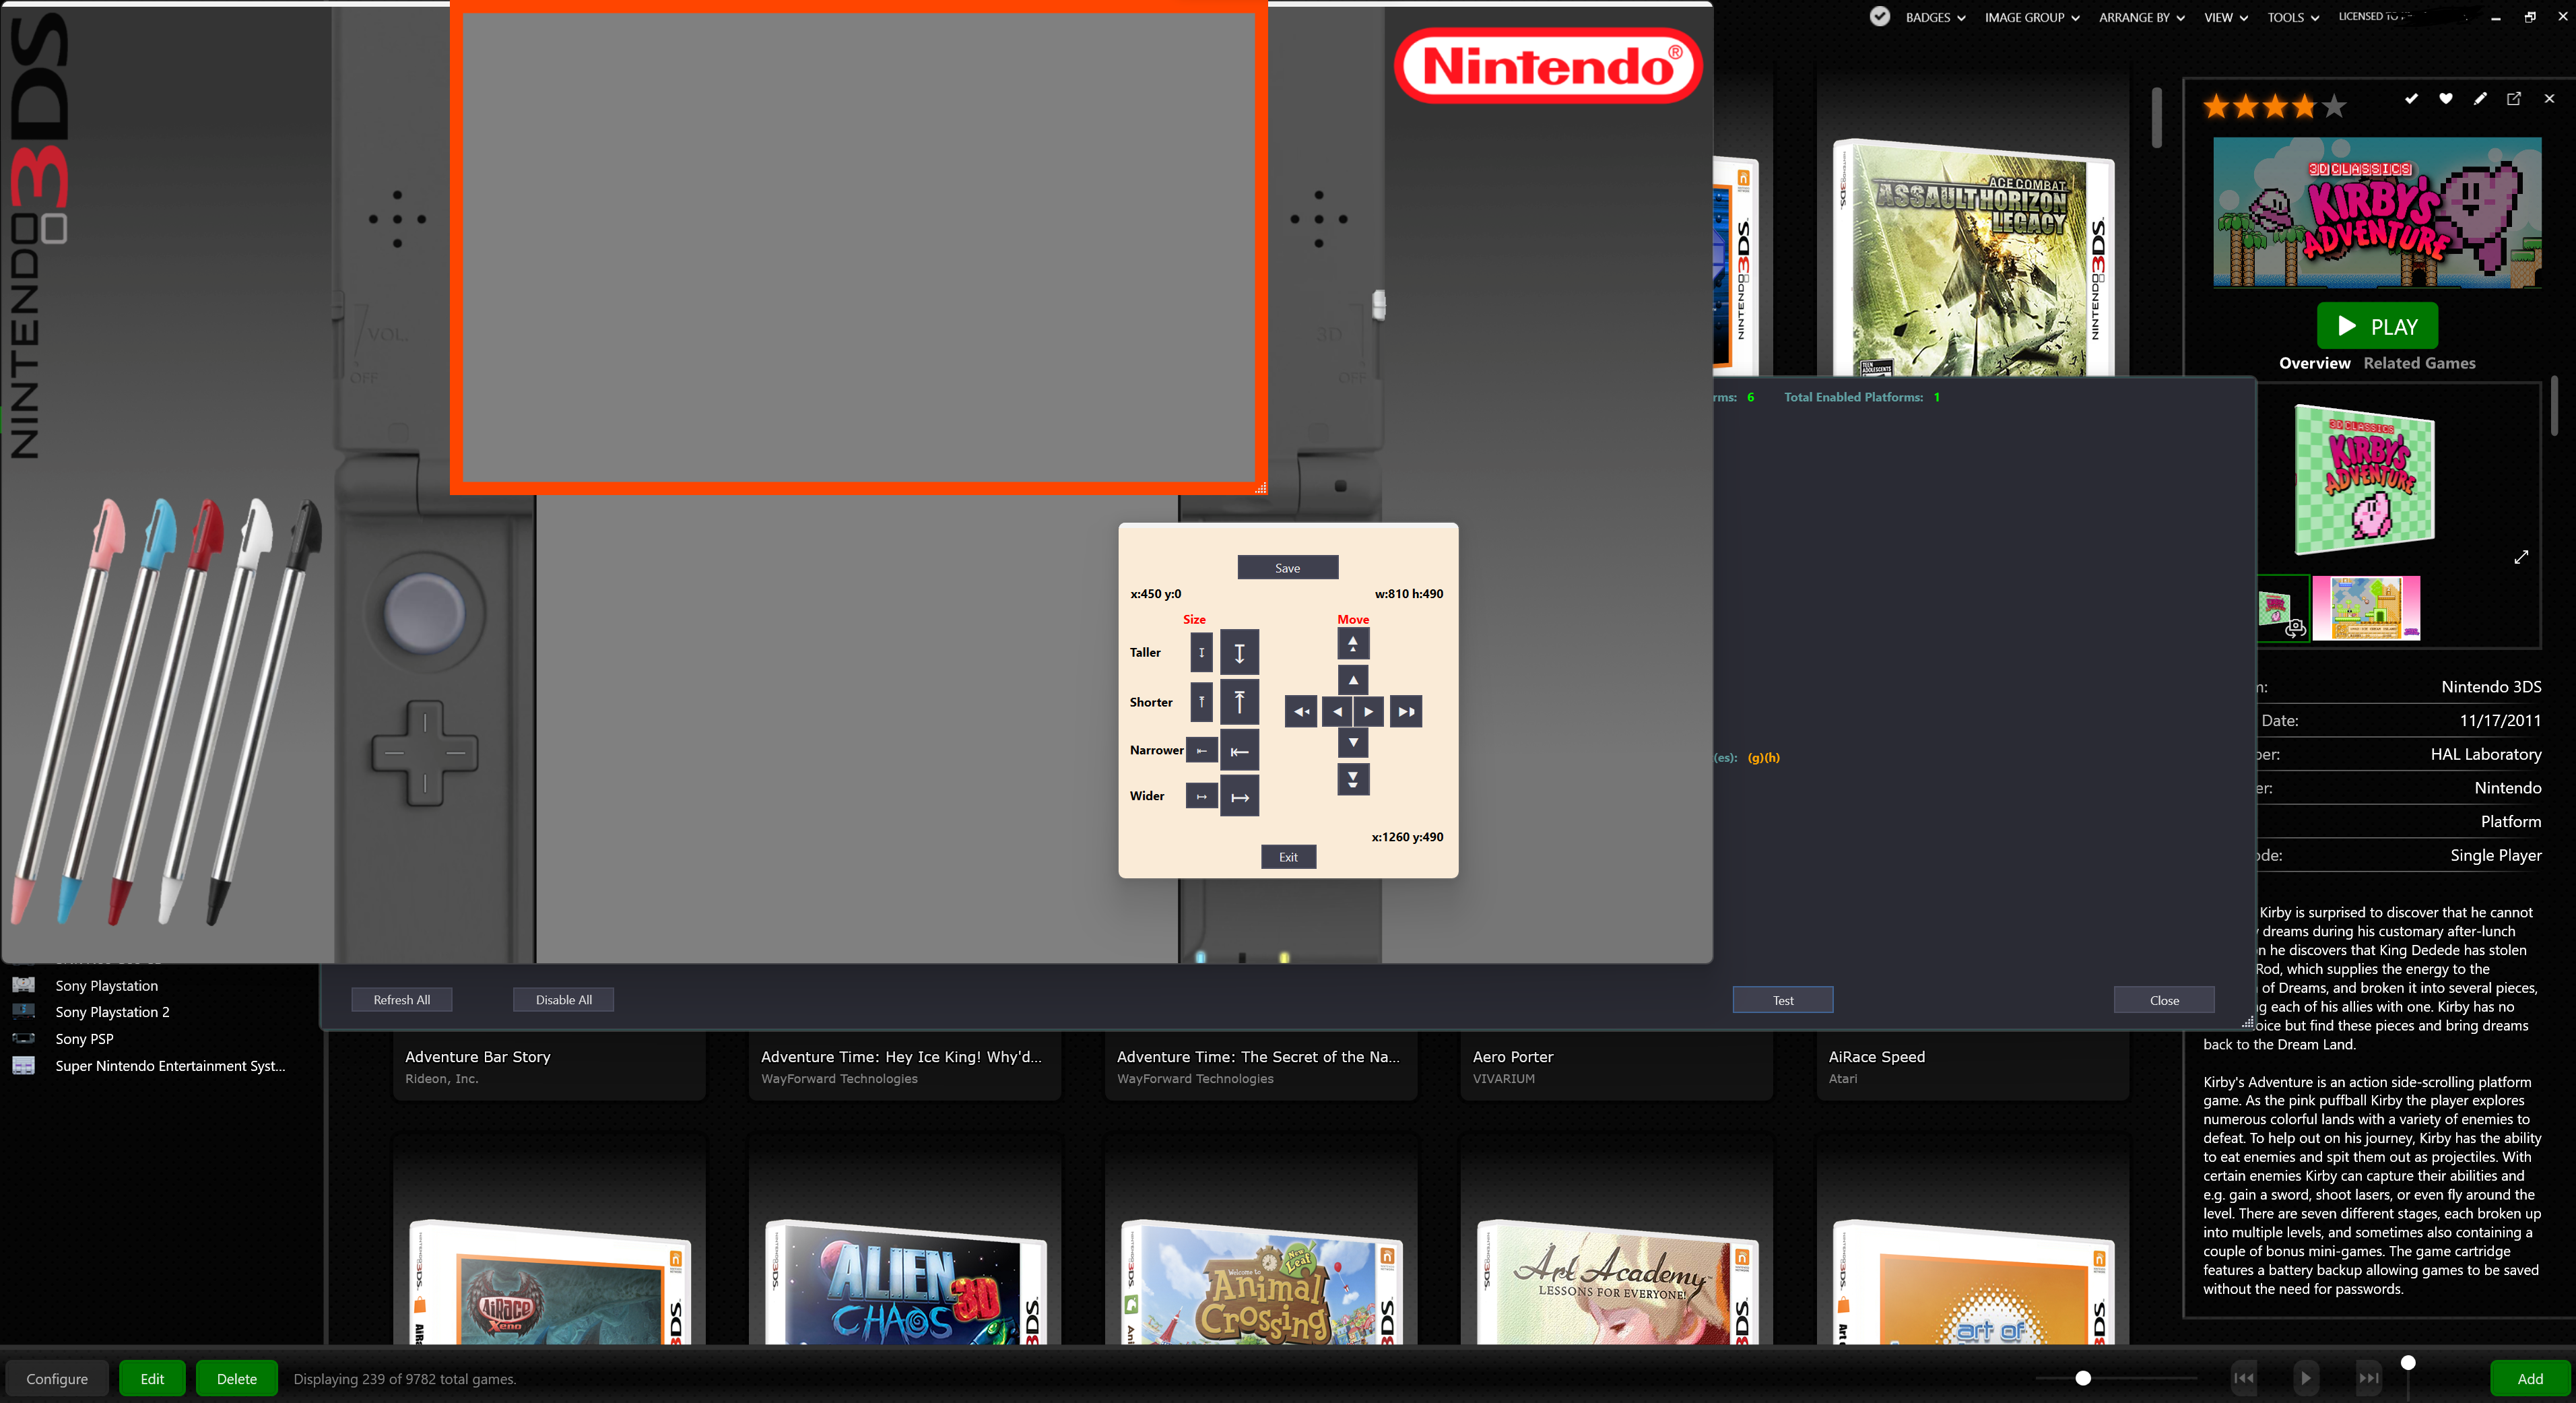The height and width of the screenshot is (1403, 2576).
Task: Toggle the round checkmark icon beside BADGES
Action: pos(1880,16)
